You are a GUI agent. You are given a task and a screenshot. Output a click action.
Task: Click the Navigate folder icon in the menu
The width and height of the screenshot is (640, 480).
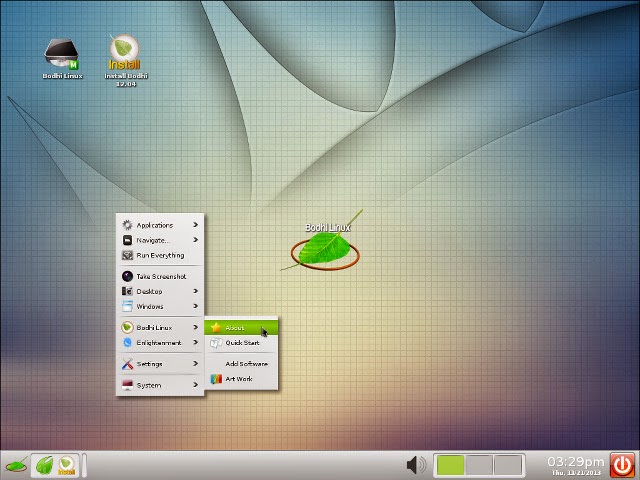[x=127, y=240]
